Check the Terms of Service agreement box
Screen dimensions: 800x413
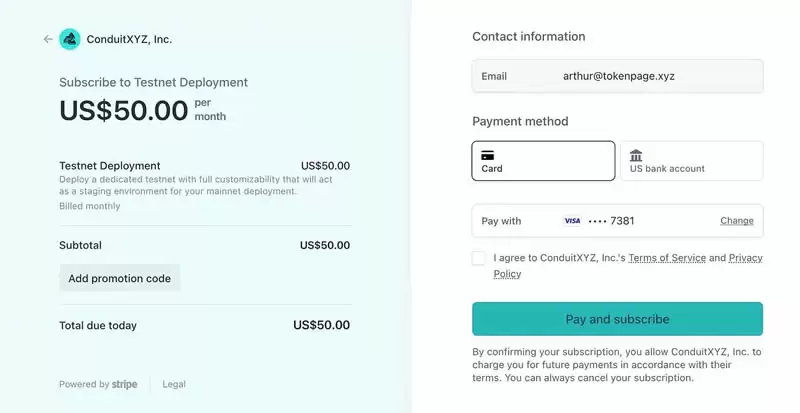point(479,258)
